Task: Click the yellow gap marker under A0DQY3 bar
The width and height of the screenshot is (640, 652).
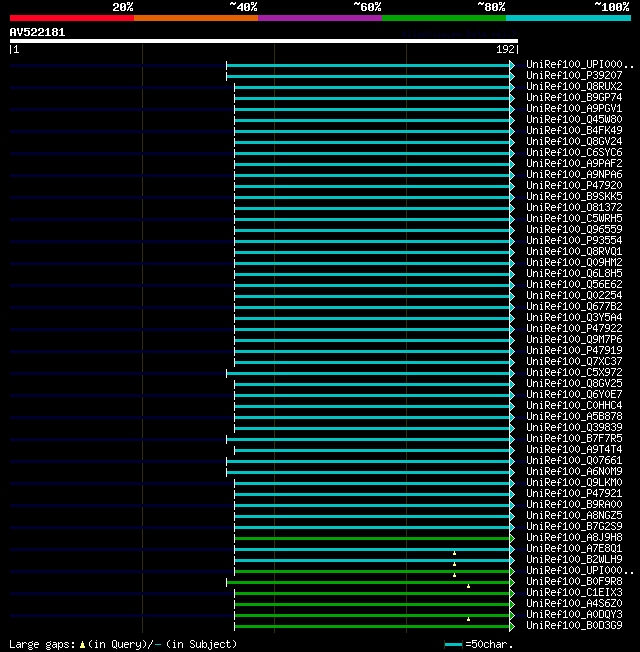Action: [x=468, y=619]
